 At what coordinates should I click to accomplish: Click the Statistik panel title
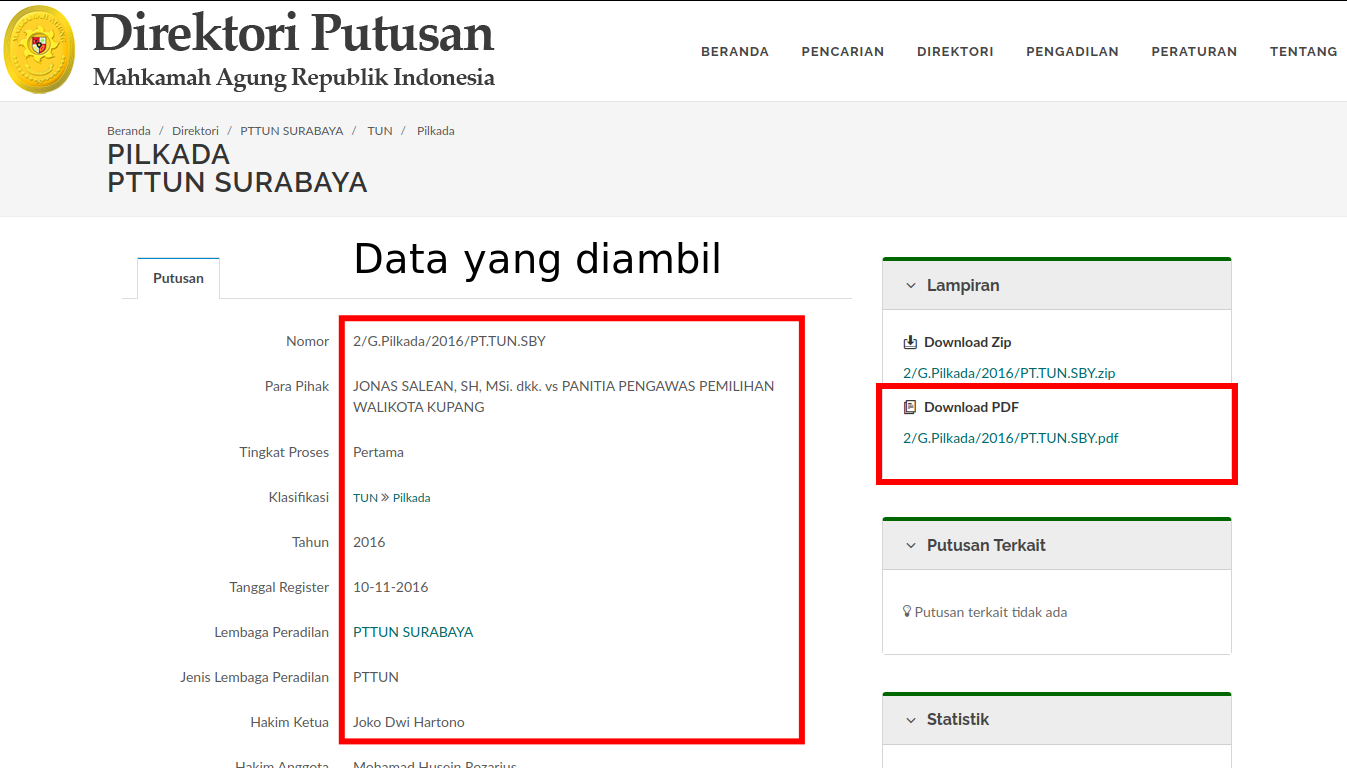958,719
